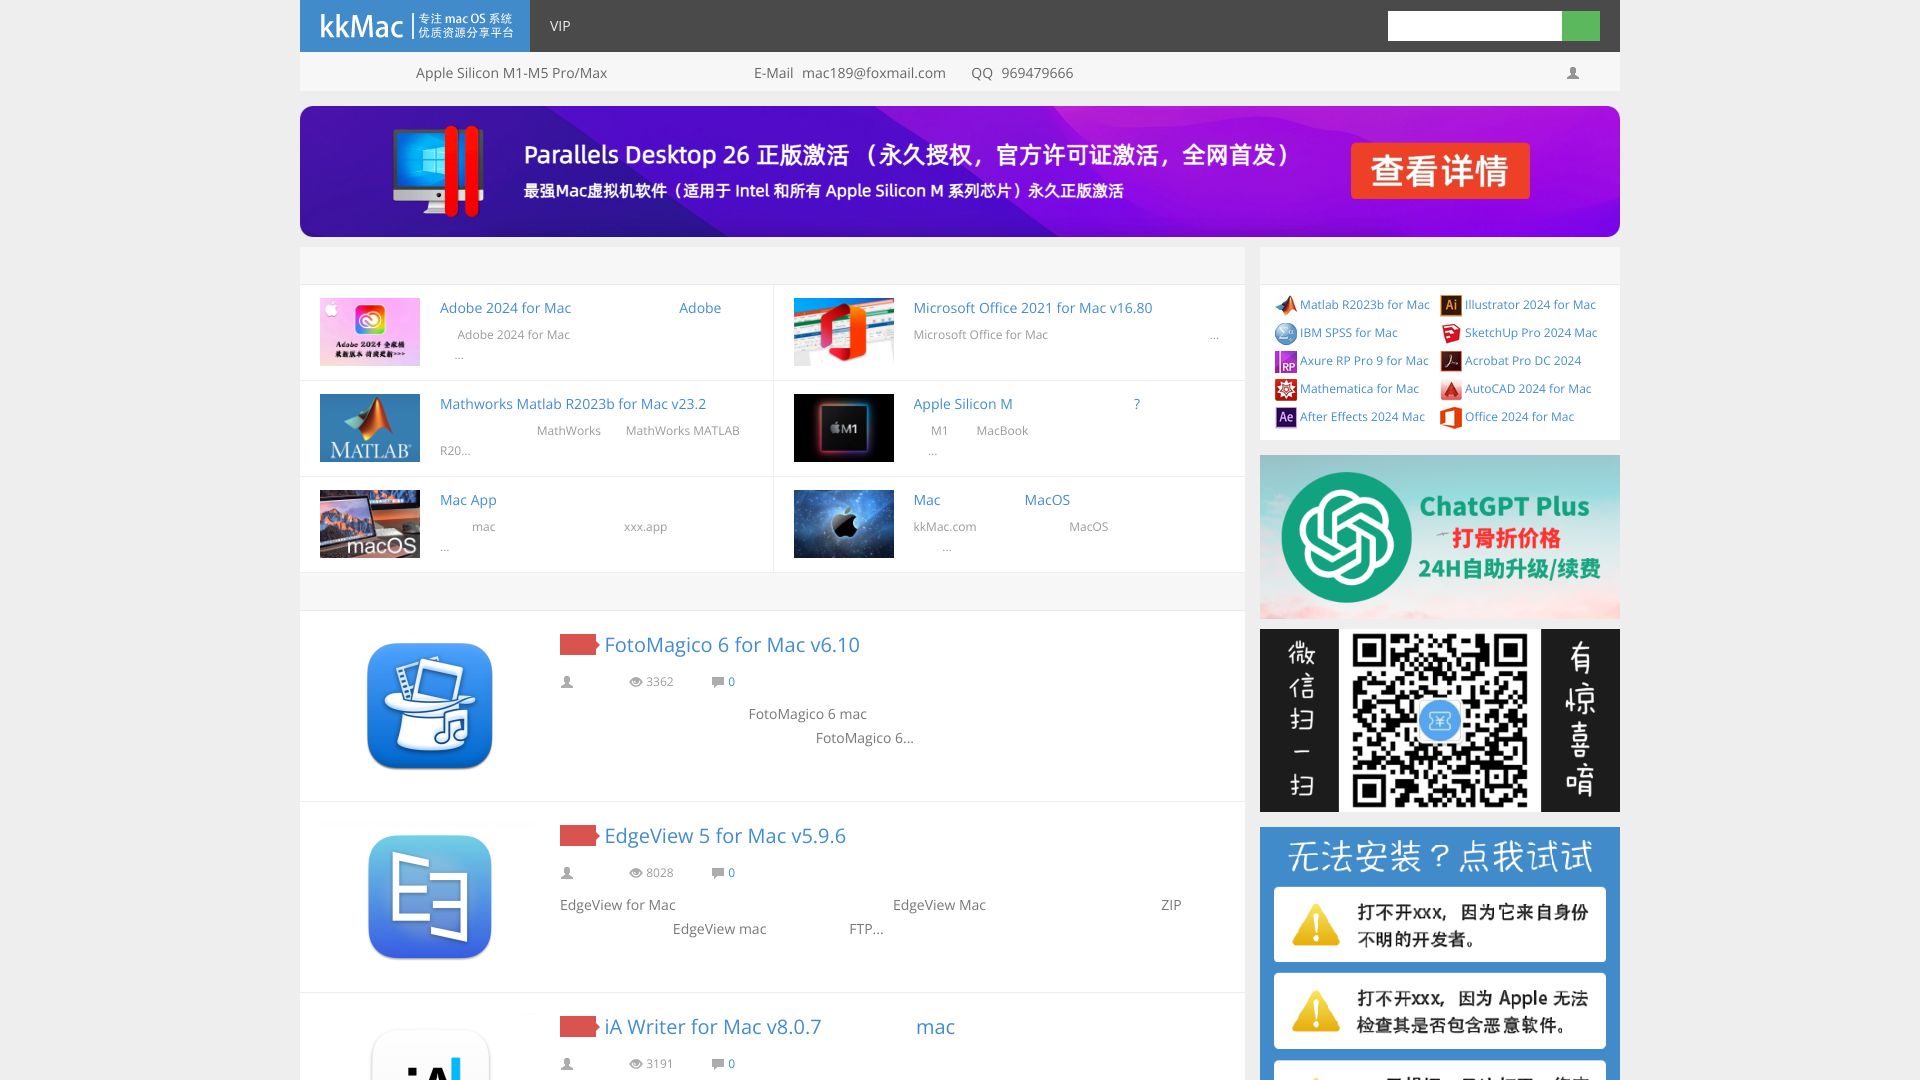The image size is (1920, 1080).
Task: Open EdgeView 5 for Mac v5.9.6 title
Action: (x=725, y=836)
